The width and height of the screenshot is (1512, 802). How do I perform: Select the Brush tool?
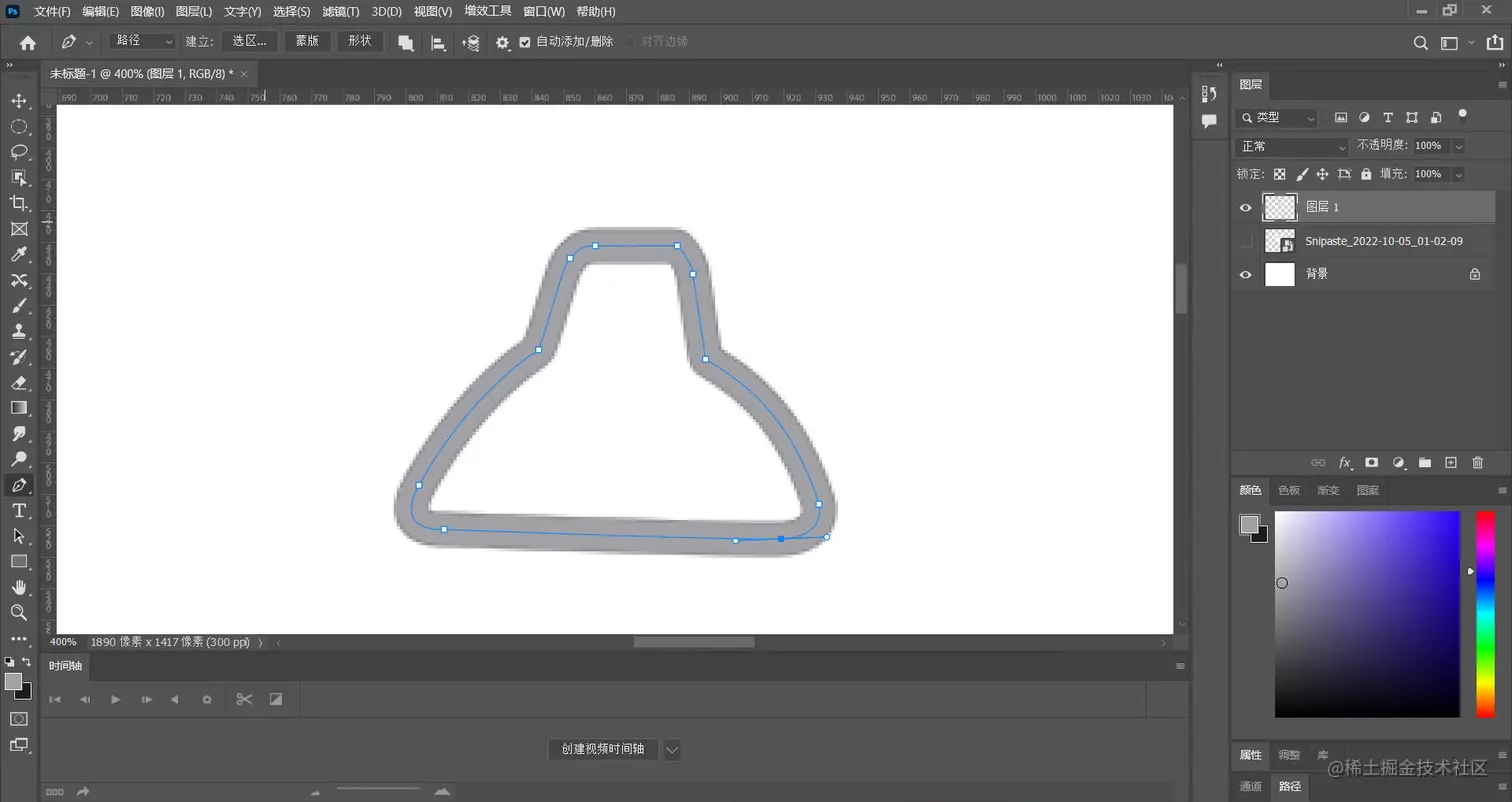[20, 305]
